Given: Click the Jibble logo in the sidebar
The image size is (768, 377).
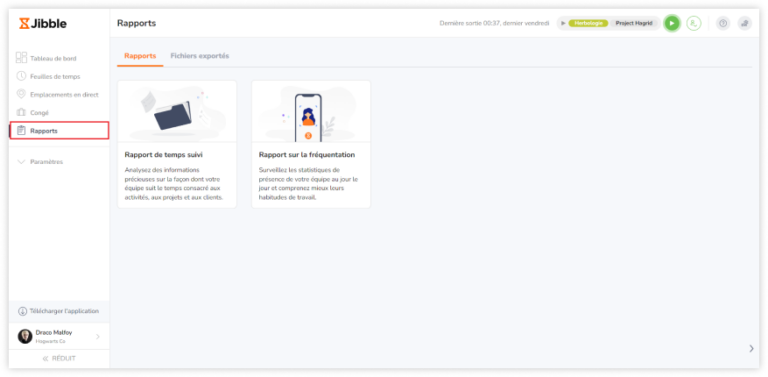Looking at the screenshot, I should (43, 24).
